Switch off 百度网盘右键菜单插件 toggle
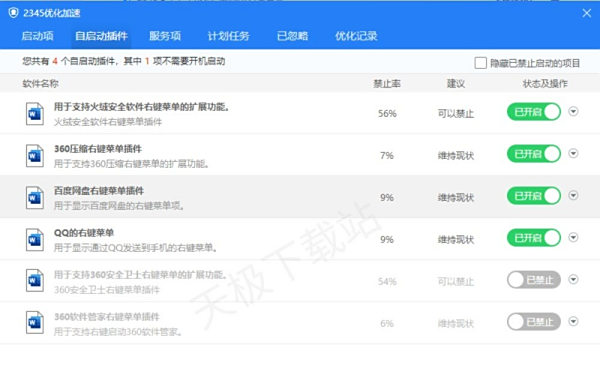Viewport: 600px width, 375px height. (534, 196)
